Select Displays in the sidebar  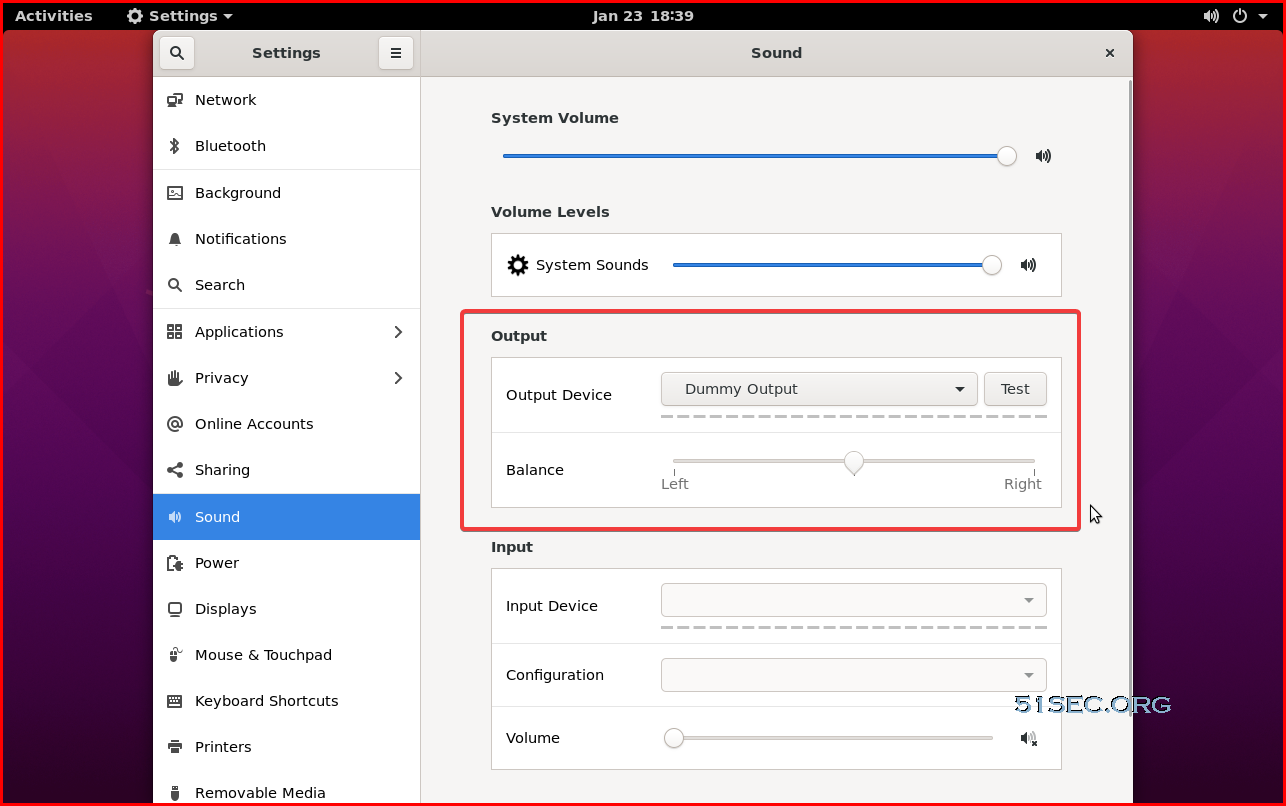[287, 609]
